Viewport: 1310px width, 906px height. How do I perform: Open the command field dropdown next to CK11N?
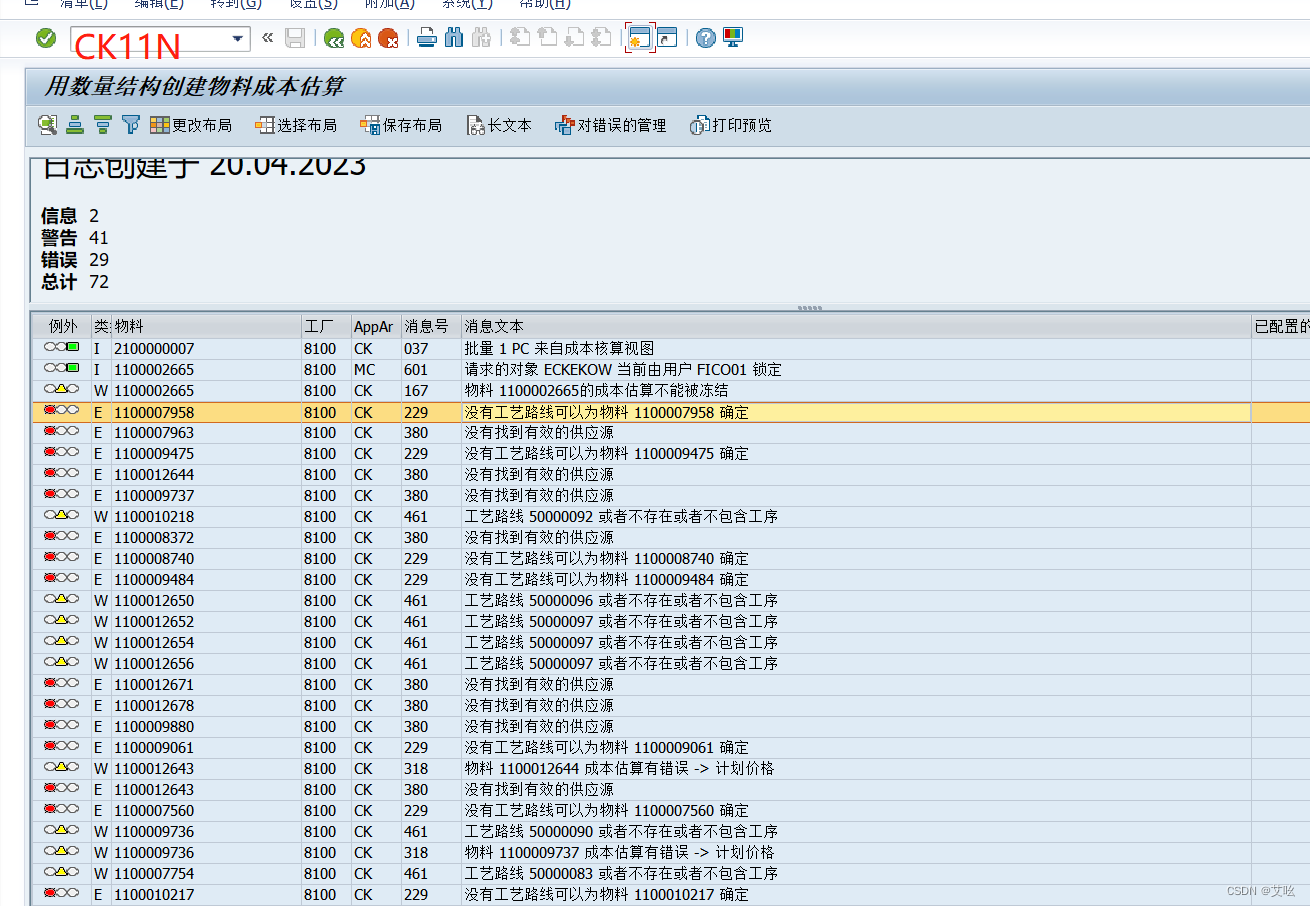(x=238, y=37)
